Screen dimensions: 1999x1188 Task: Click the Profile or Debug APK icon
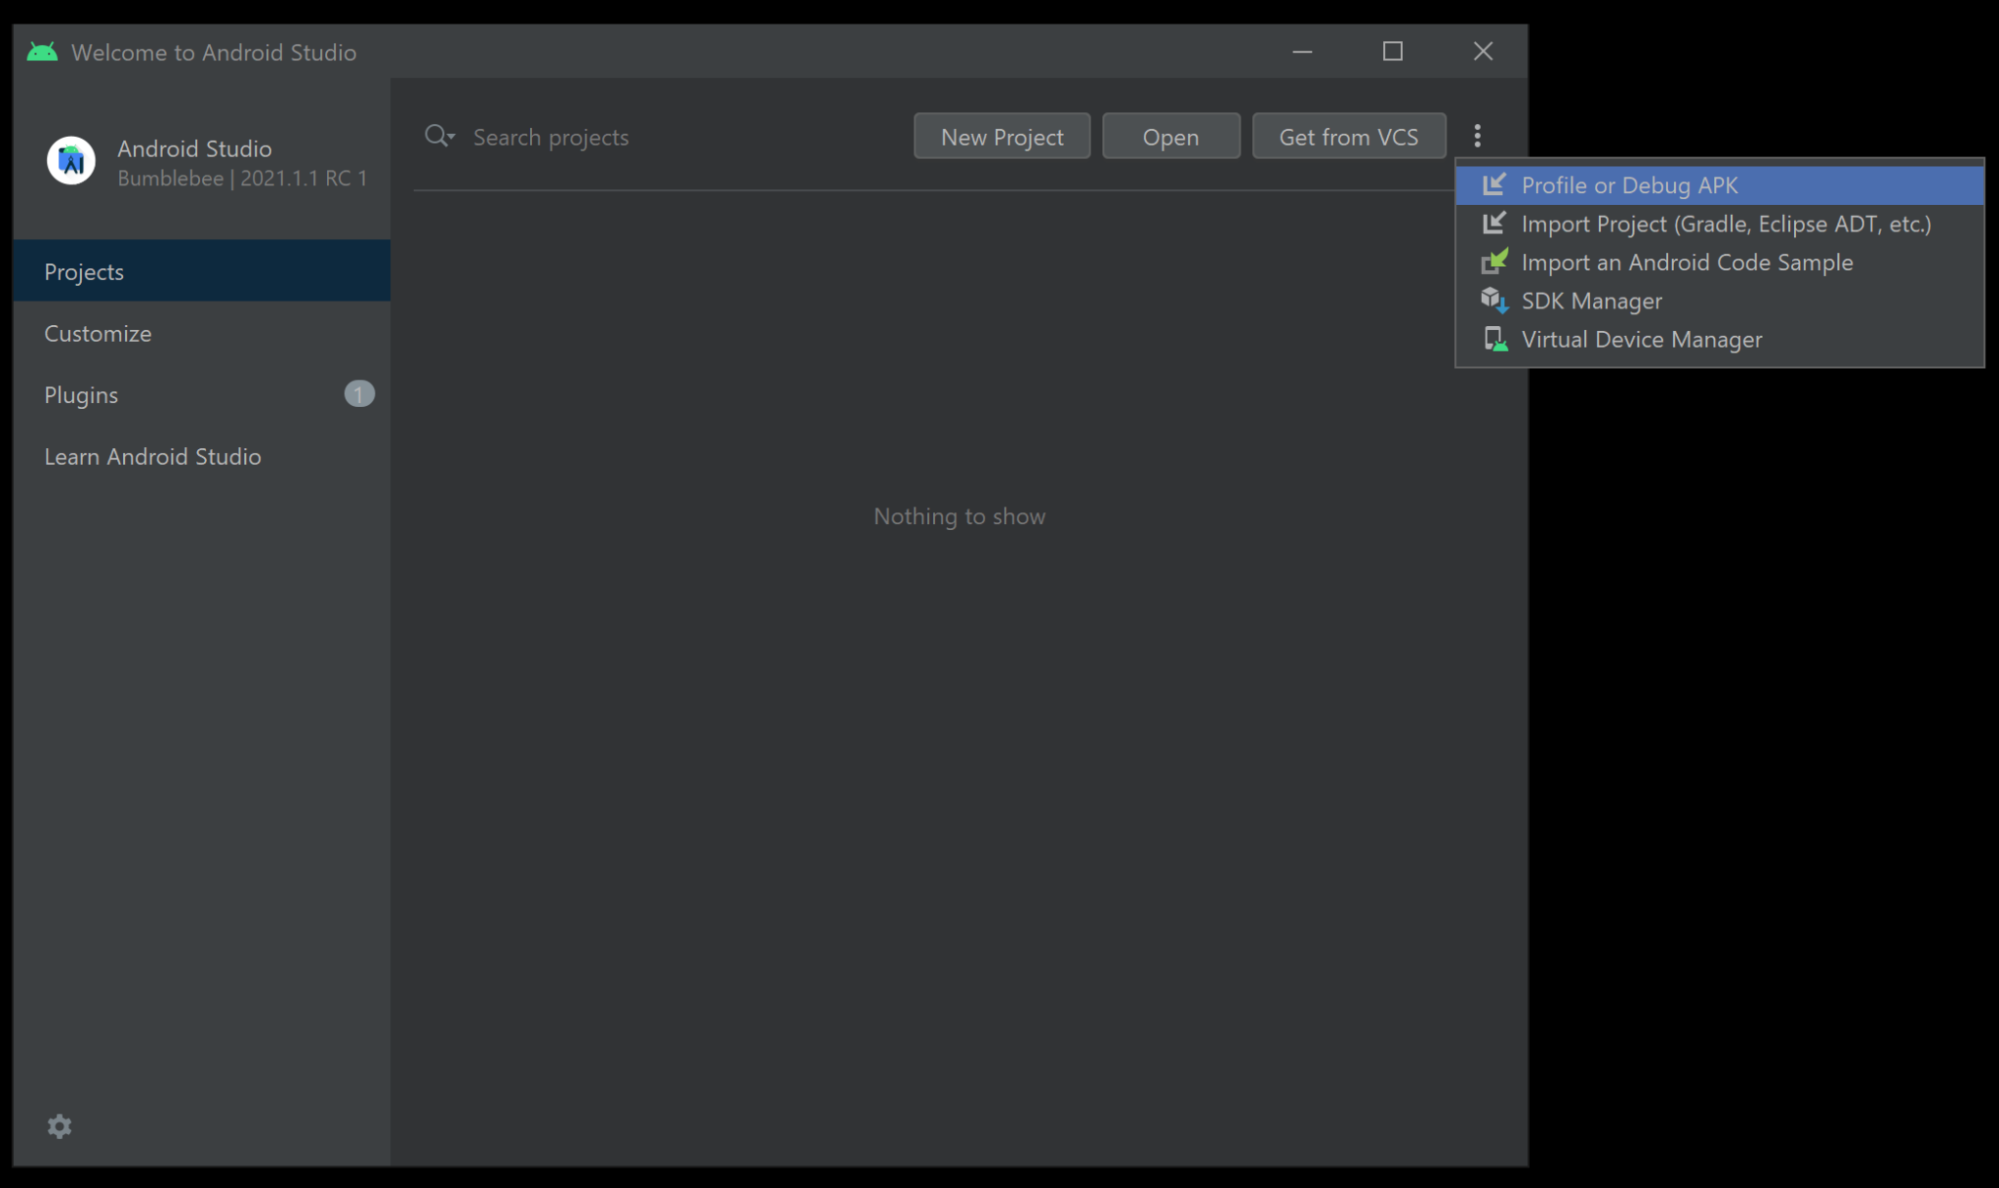tap(1494, 185)
